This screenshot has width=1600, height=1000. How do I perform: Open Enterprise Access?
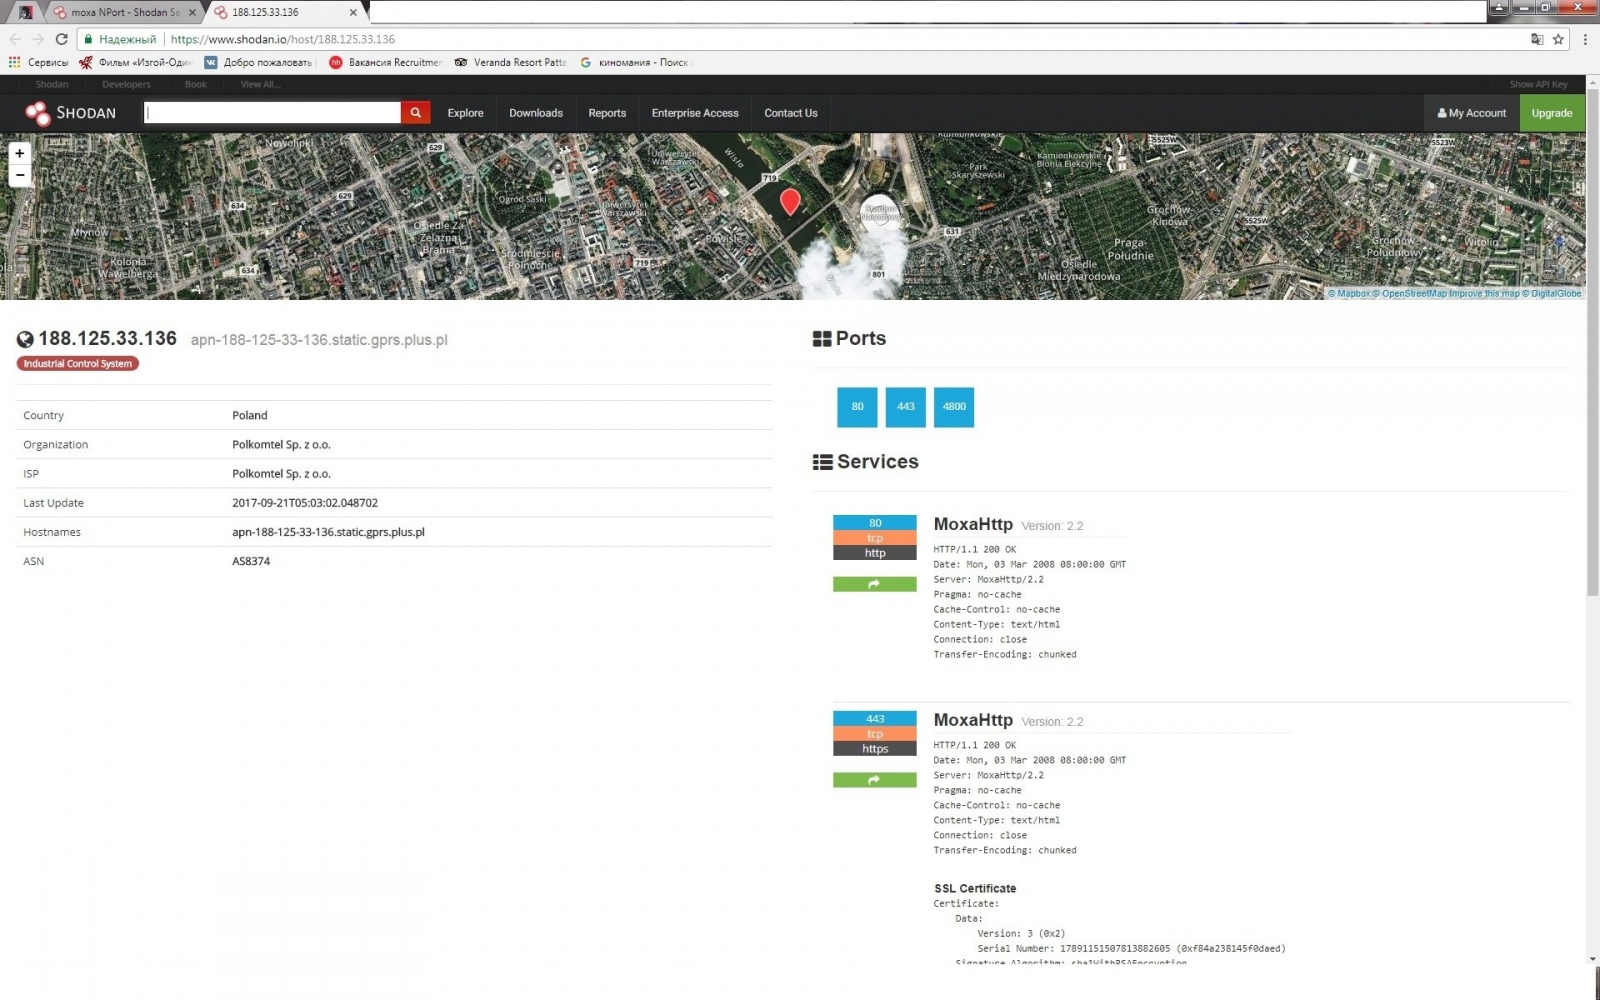click(695, 113)
